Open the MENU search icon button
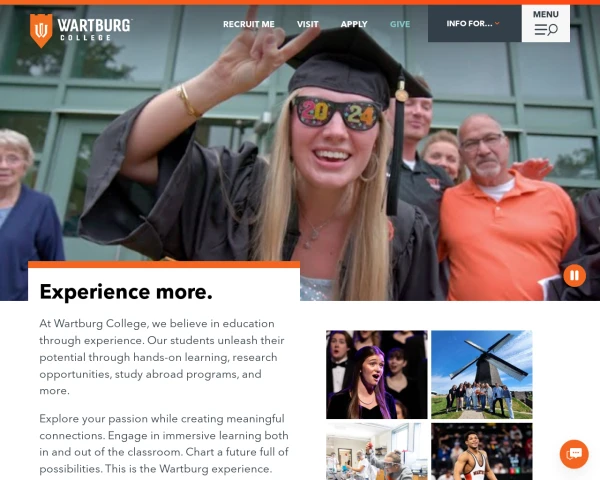 [x=546, y=24]
